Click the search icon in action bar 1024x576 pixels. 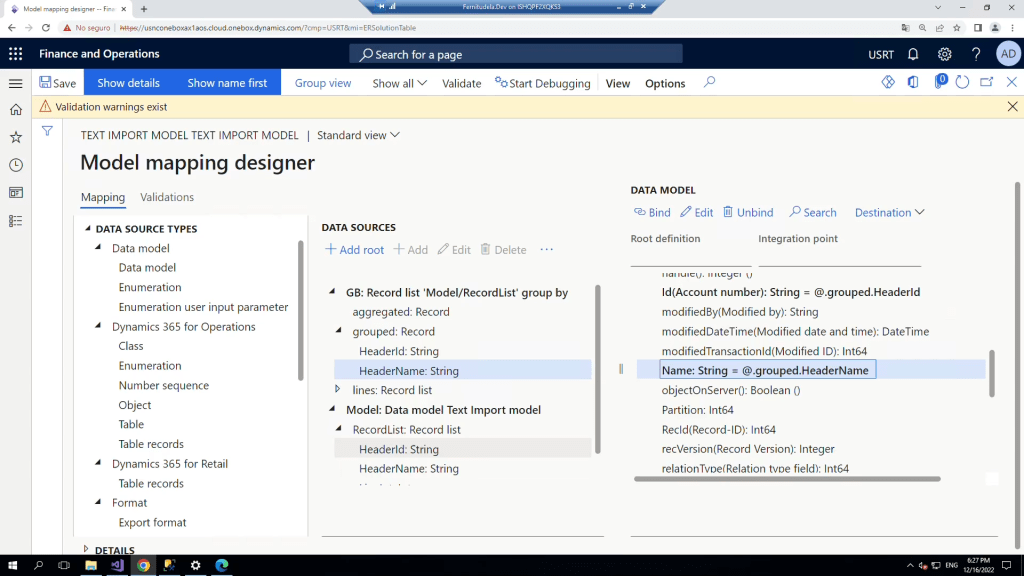pos(709,83)
